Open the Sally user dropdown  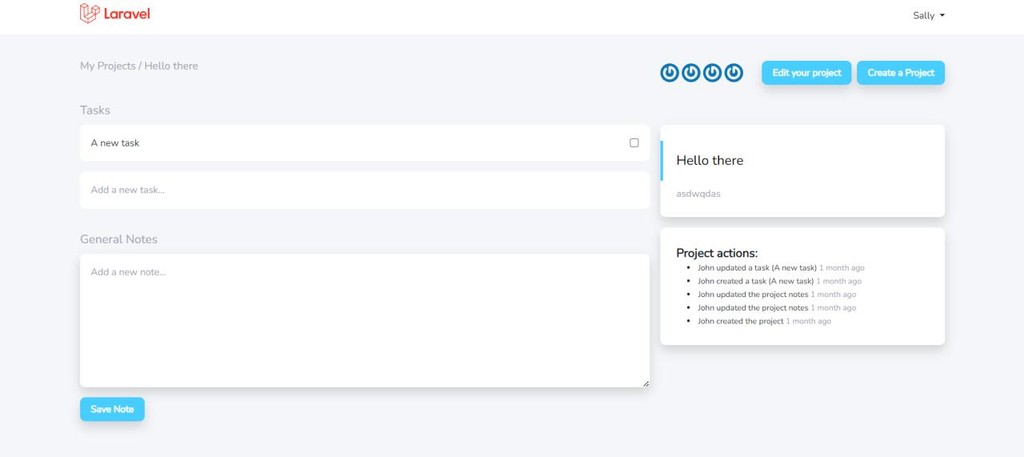929,16
